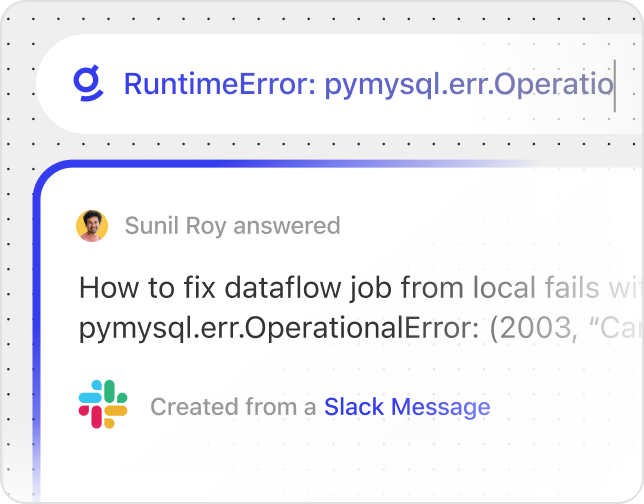The height and width of the screenshot is (504, 644).
Task: Click the "Created from a" text
Action: tap(233, 407)
